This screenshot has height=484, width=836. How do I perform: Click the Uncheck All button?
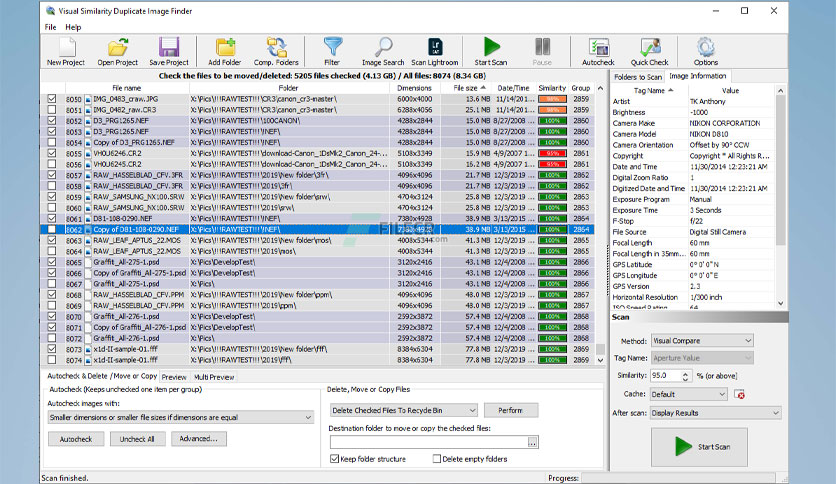pyautogui.click(x=137, y=439)
